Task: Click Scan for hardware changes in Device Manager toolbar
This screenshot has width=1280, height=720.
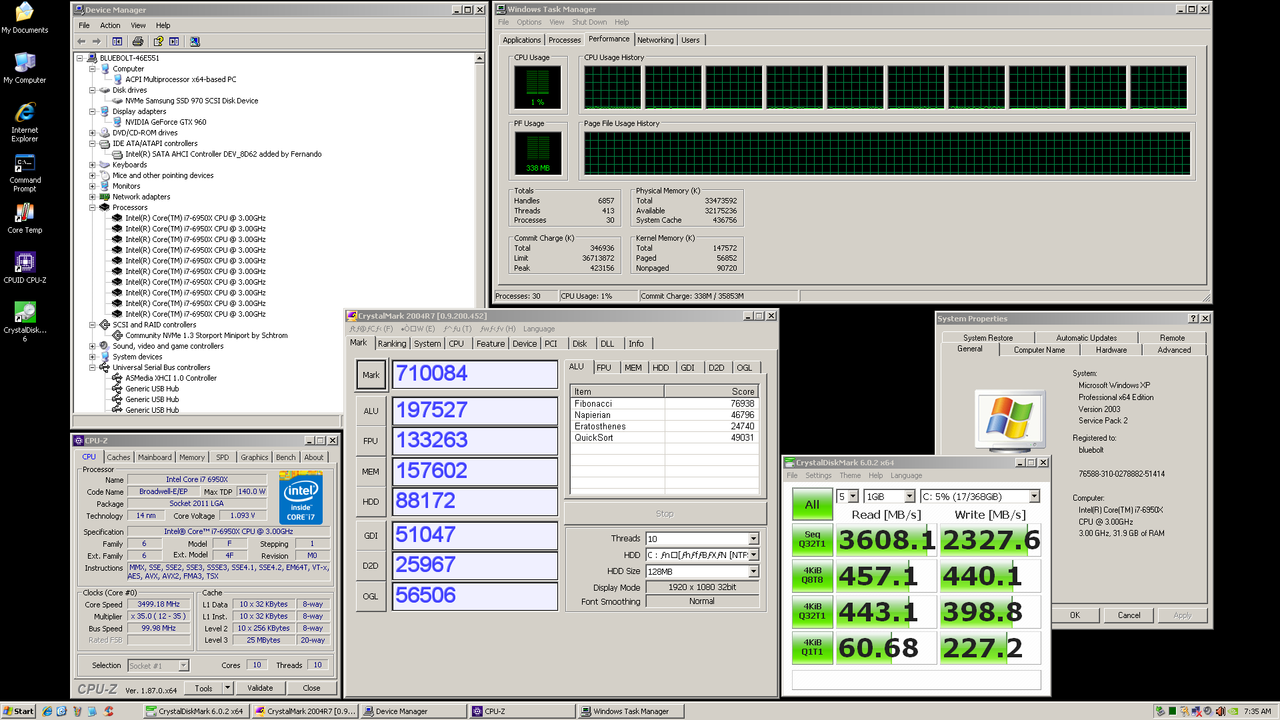Action: pyautogui.click(x=195, y=40)
